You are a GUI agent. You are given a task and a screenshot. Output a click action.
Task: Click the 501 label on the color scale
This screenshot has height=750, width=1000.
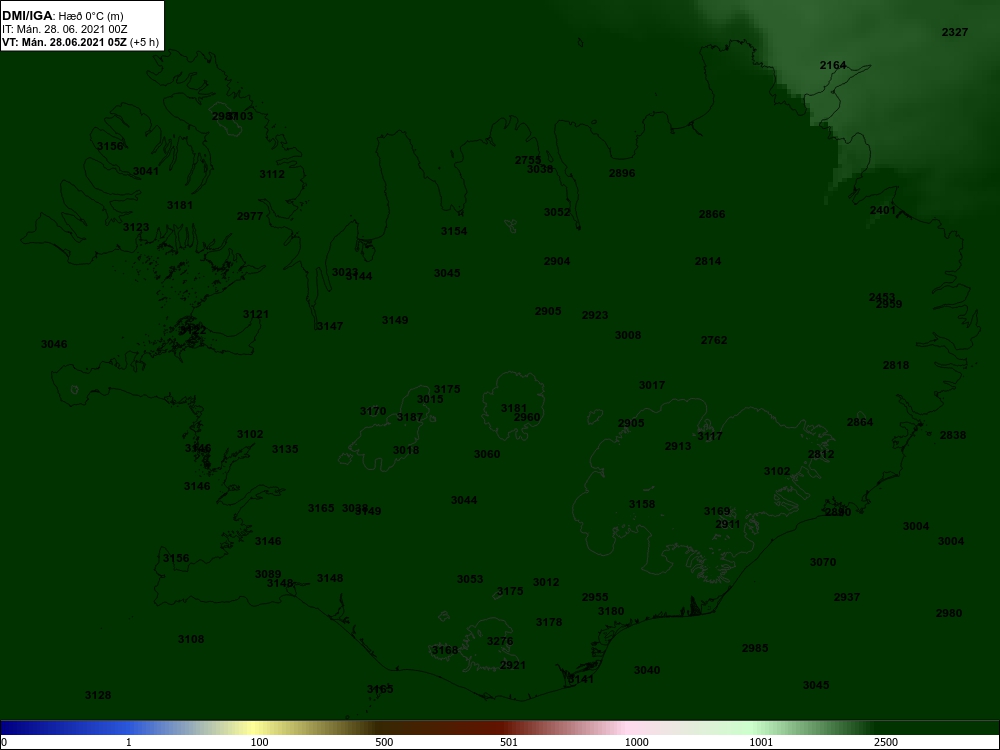508,742
